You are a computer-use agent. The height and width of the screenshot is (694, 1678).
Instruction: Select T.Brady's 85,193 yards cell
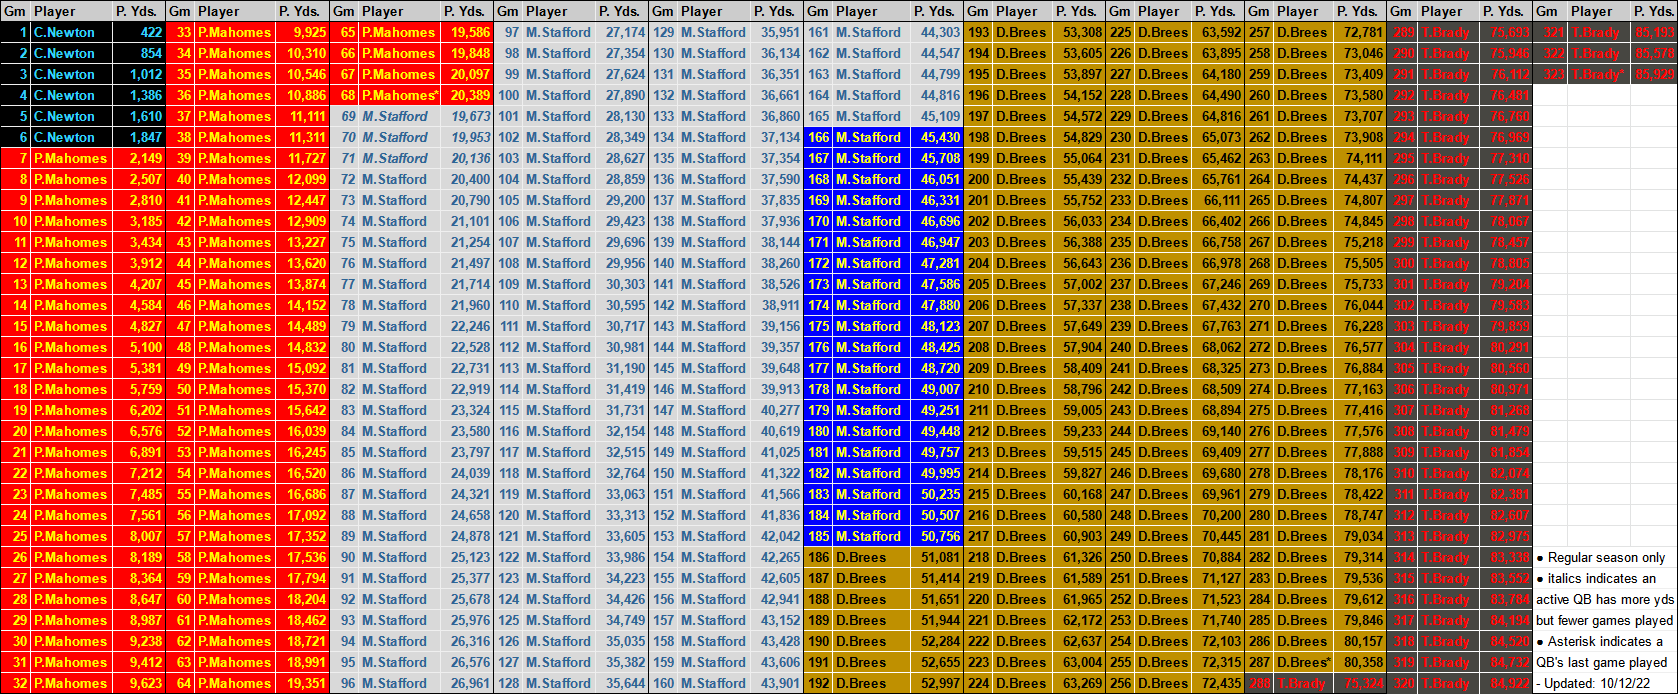click(x=1654, y=32)
